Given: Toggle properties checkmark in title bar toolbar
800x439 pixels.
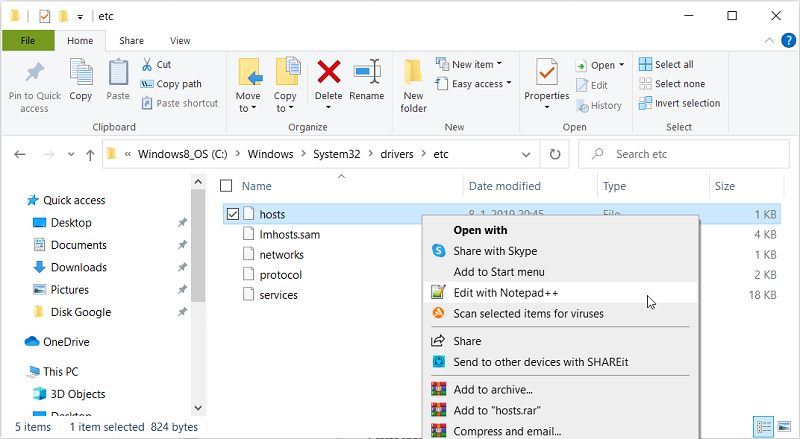Looking at the screenshot, I should coord(45,16).
